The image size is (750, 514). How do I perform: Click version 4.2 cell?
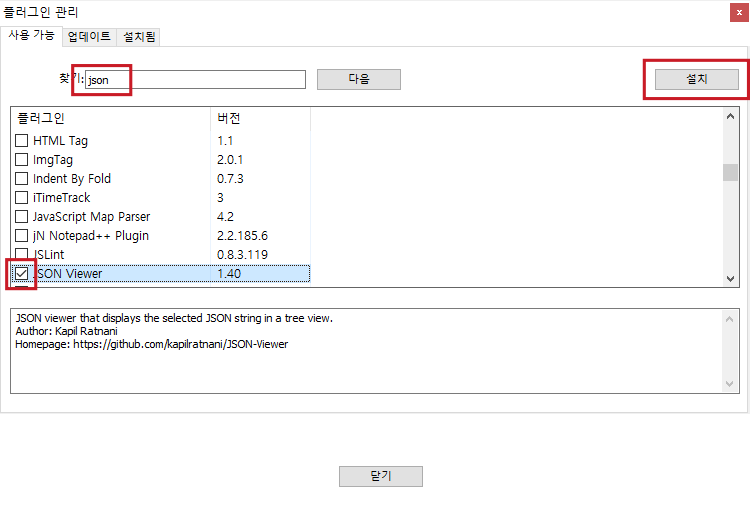[225, 217]
